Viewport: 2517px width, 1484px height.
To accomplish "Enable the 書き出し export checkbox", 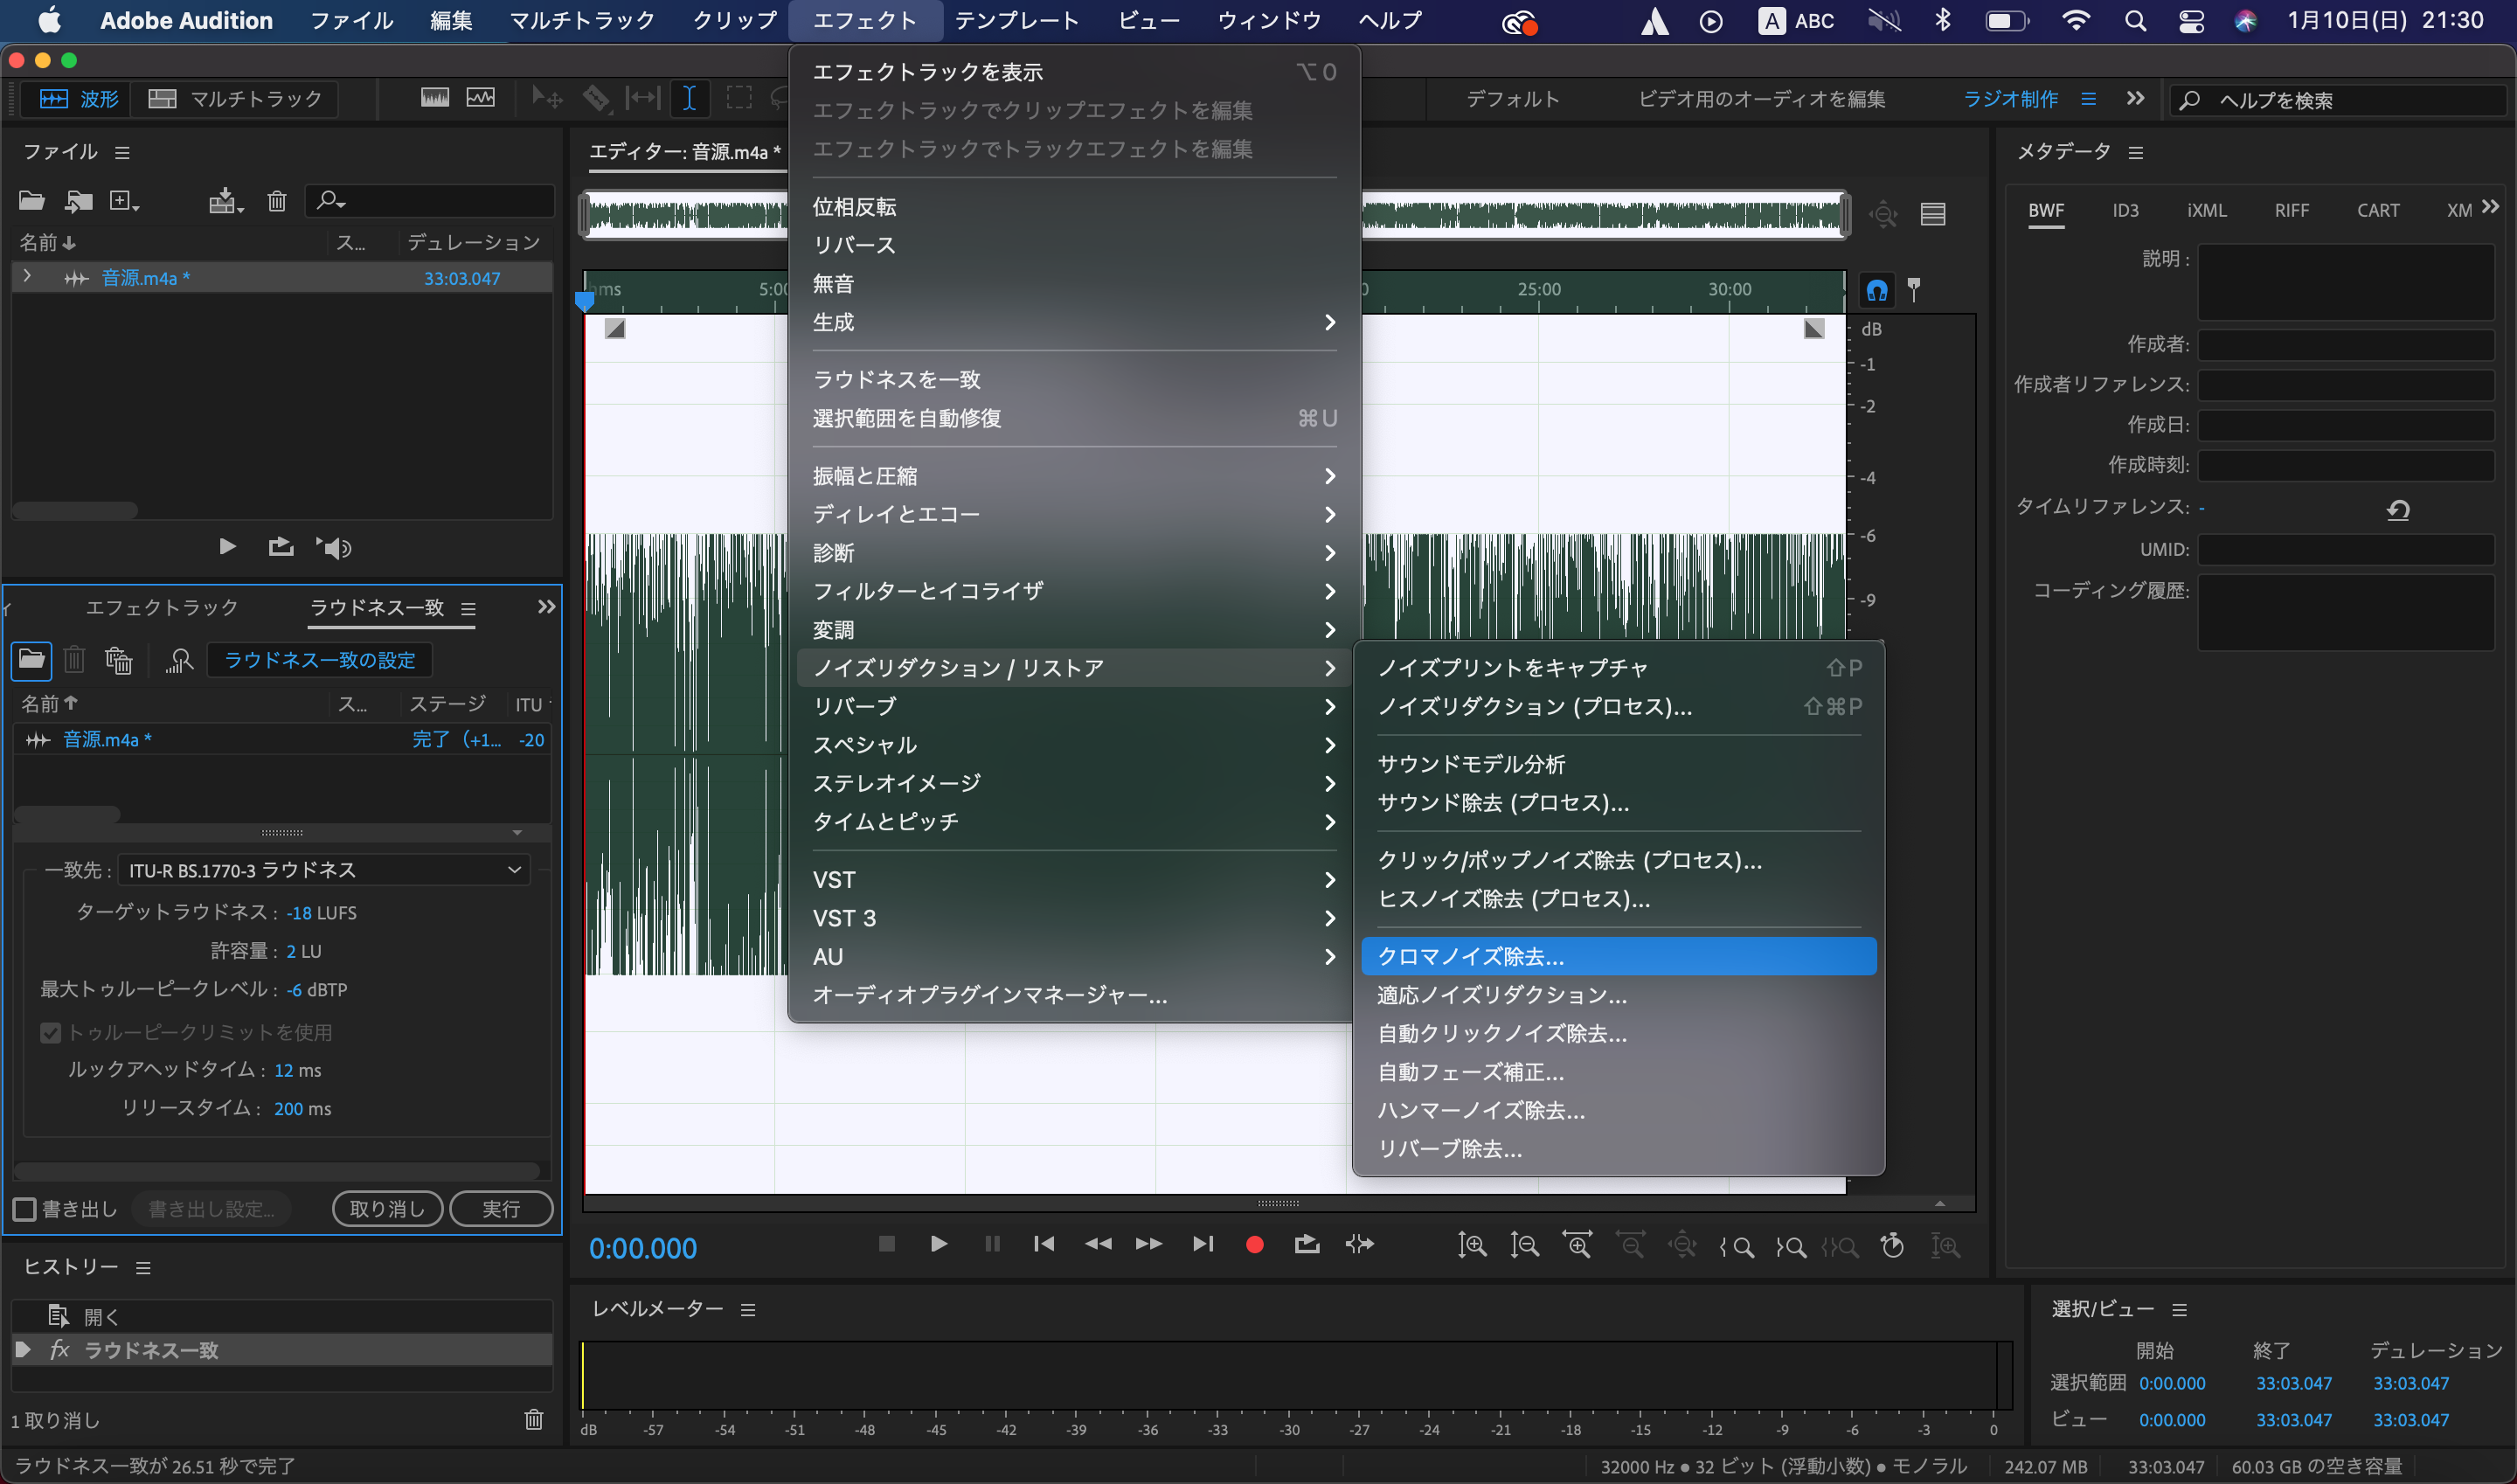I will pyautogui.click(x=25, y=1209).
